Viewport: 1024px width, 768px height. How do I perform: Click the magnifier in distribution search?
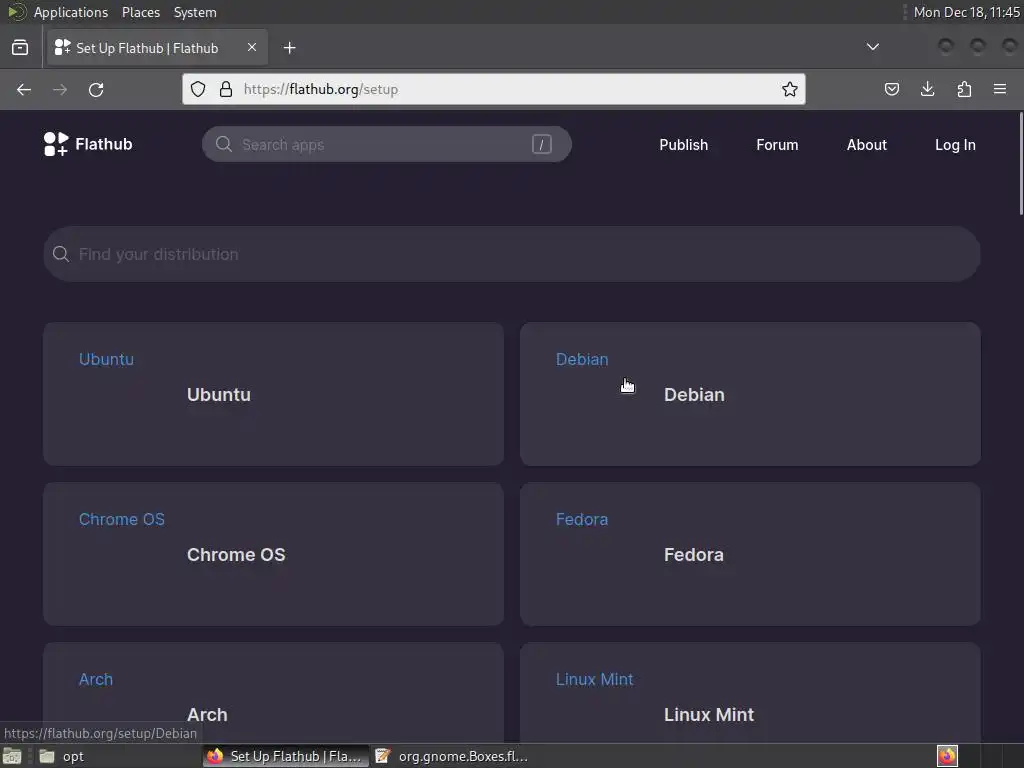point(61,254)
